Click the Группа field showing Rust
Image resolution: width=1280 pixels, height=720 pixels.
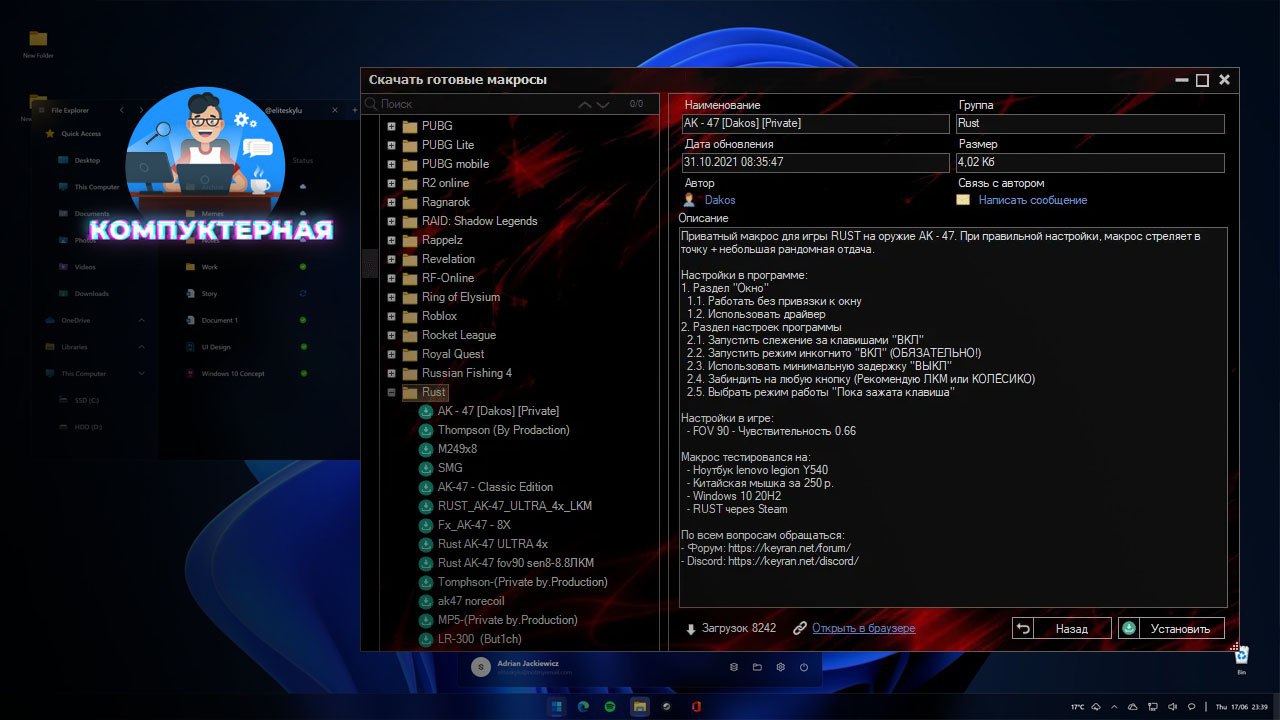click(x=1090, y=123)
